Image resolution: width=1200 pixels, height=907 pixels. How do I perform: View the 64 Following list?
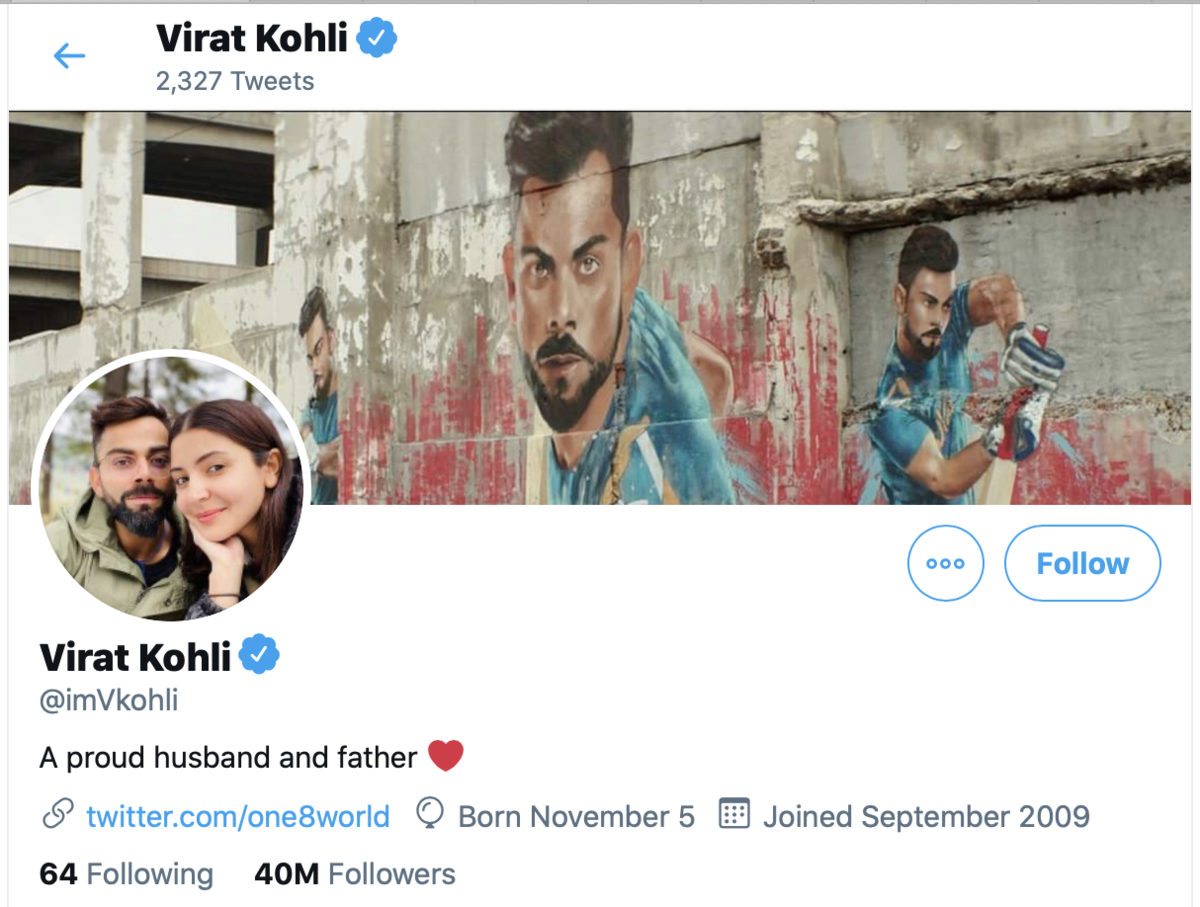tap(126, 874)
